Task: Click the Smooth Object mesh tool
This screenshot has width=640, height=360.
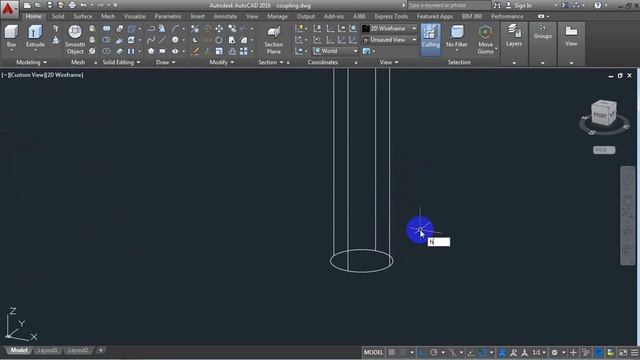Action: point(75,40)
